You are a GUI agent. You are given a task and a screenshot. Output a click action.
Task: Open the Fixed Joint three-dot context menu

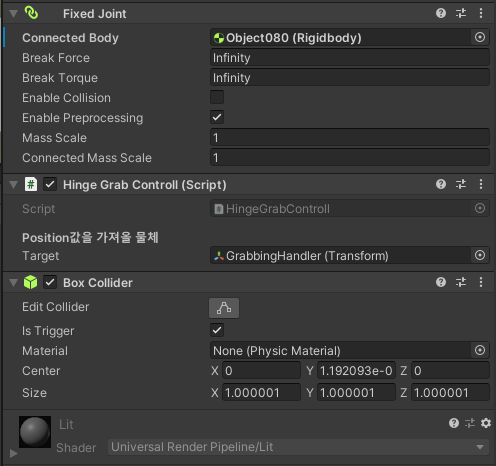(x=481, y=13)
